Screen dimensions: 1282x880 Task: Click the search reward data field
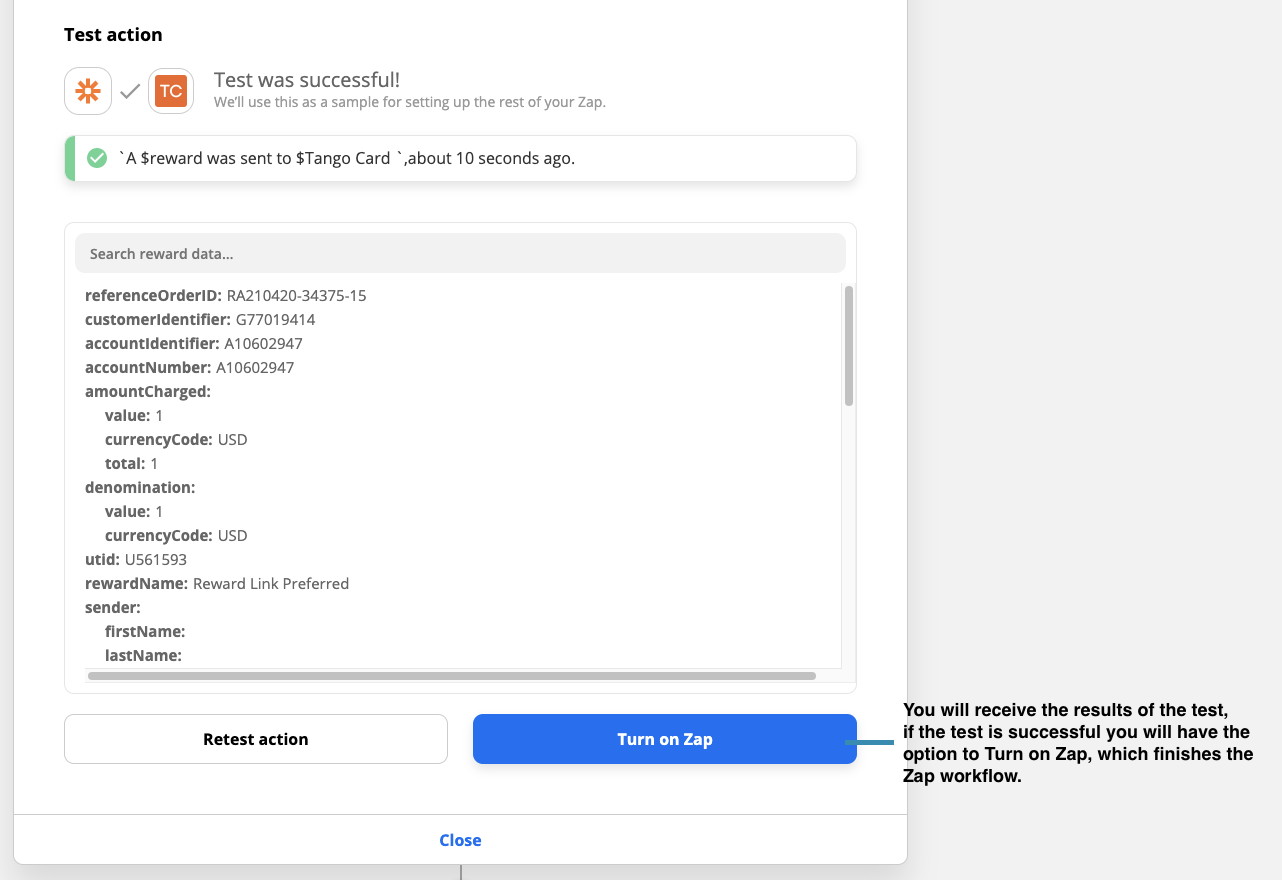(460, 253)
